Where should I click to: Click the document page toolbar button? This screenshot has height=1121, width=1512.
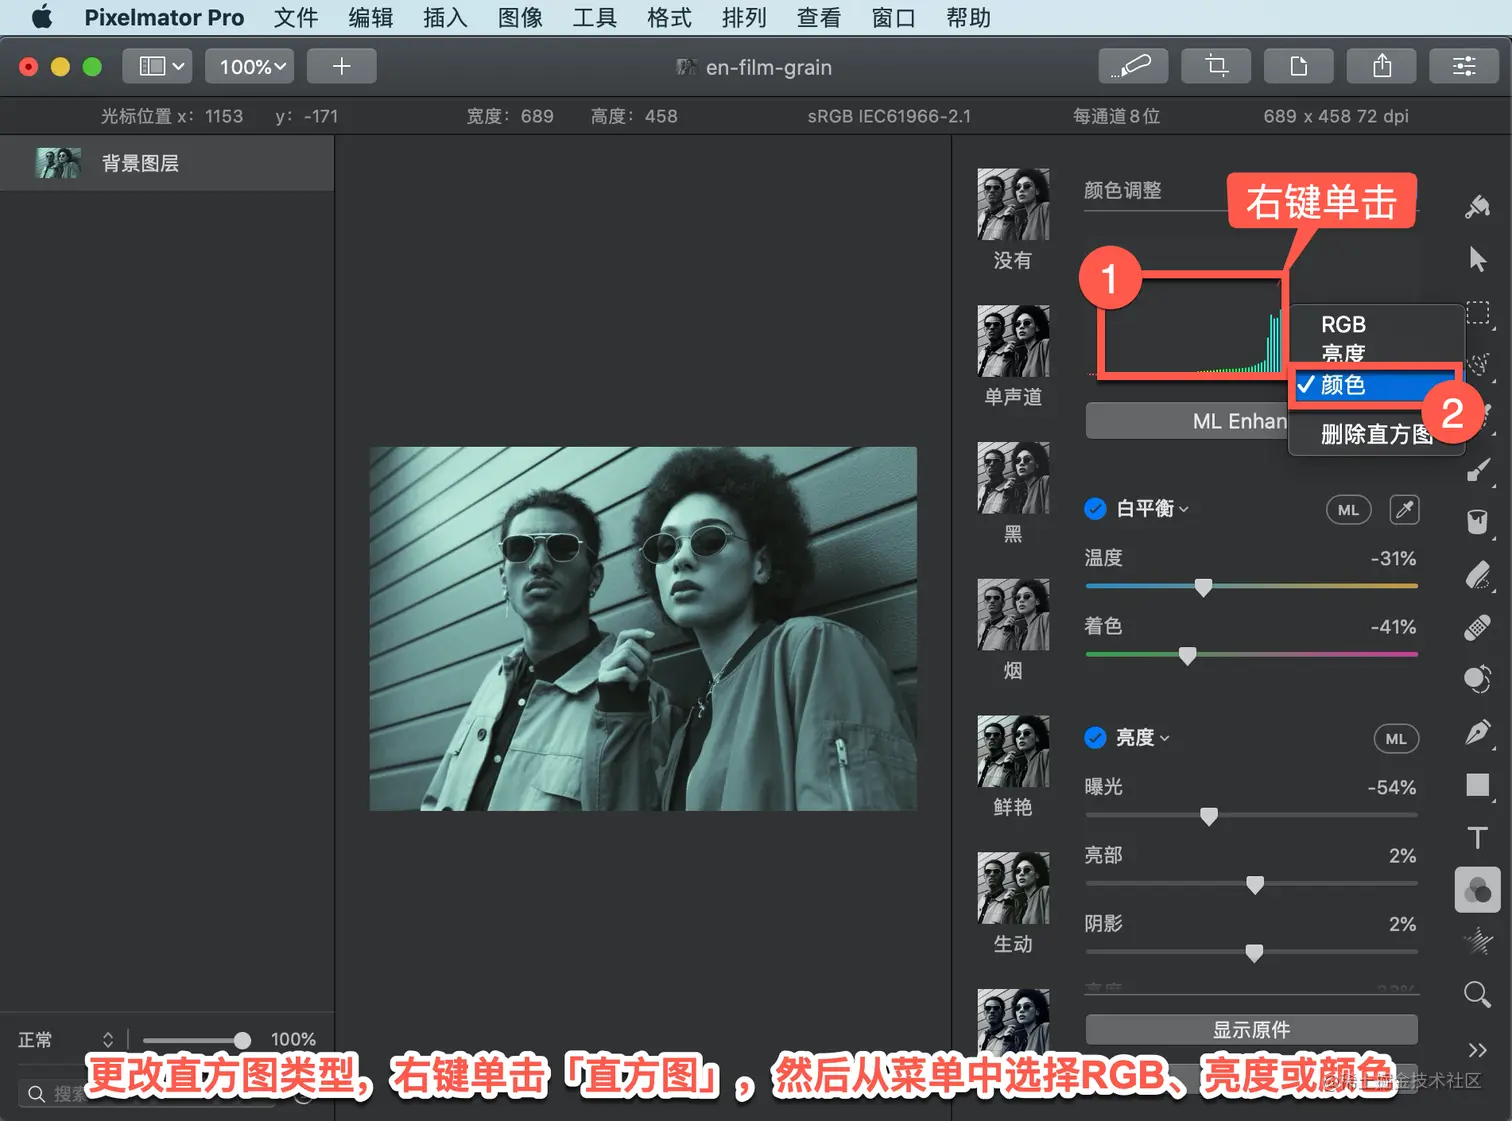tap(1299, 66)
